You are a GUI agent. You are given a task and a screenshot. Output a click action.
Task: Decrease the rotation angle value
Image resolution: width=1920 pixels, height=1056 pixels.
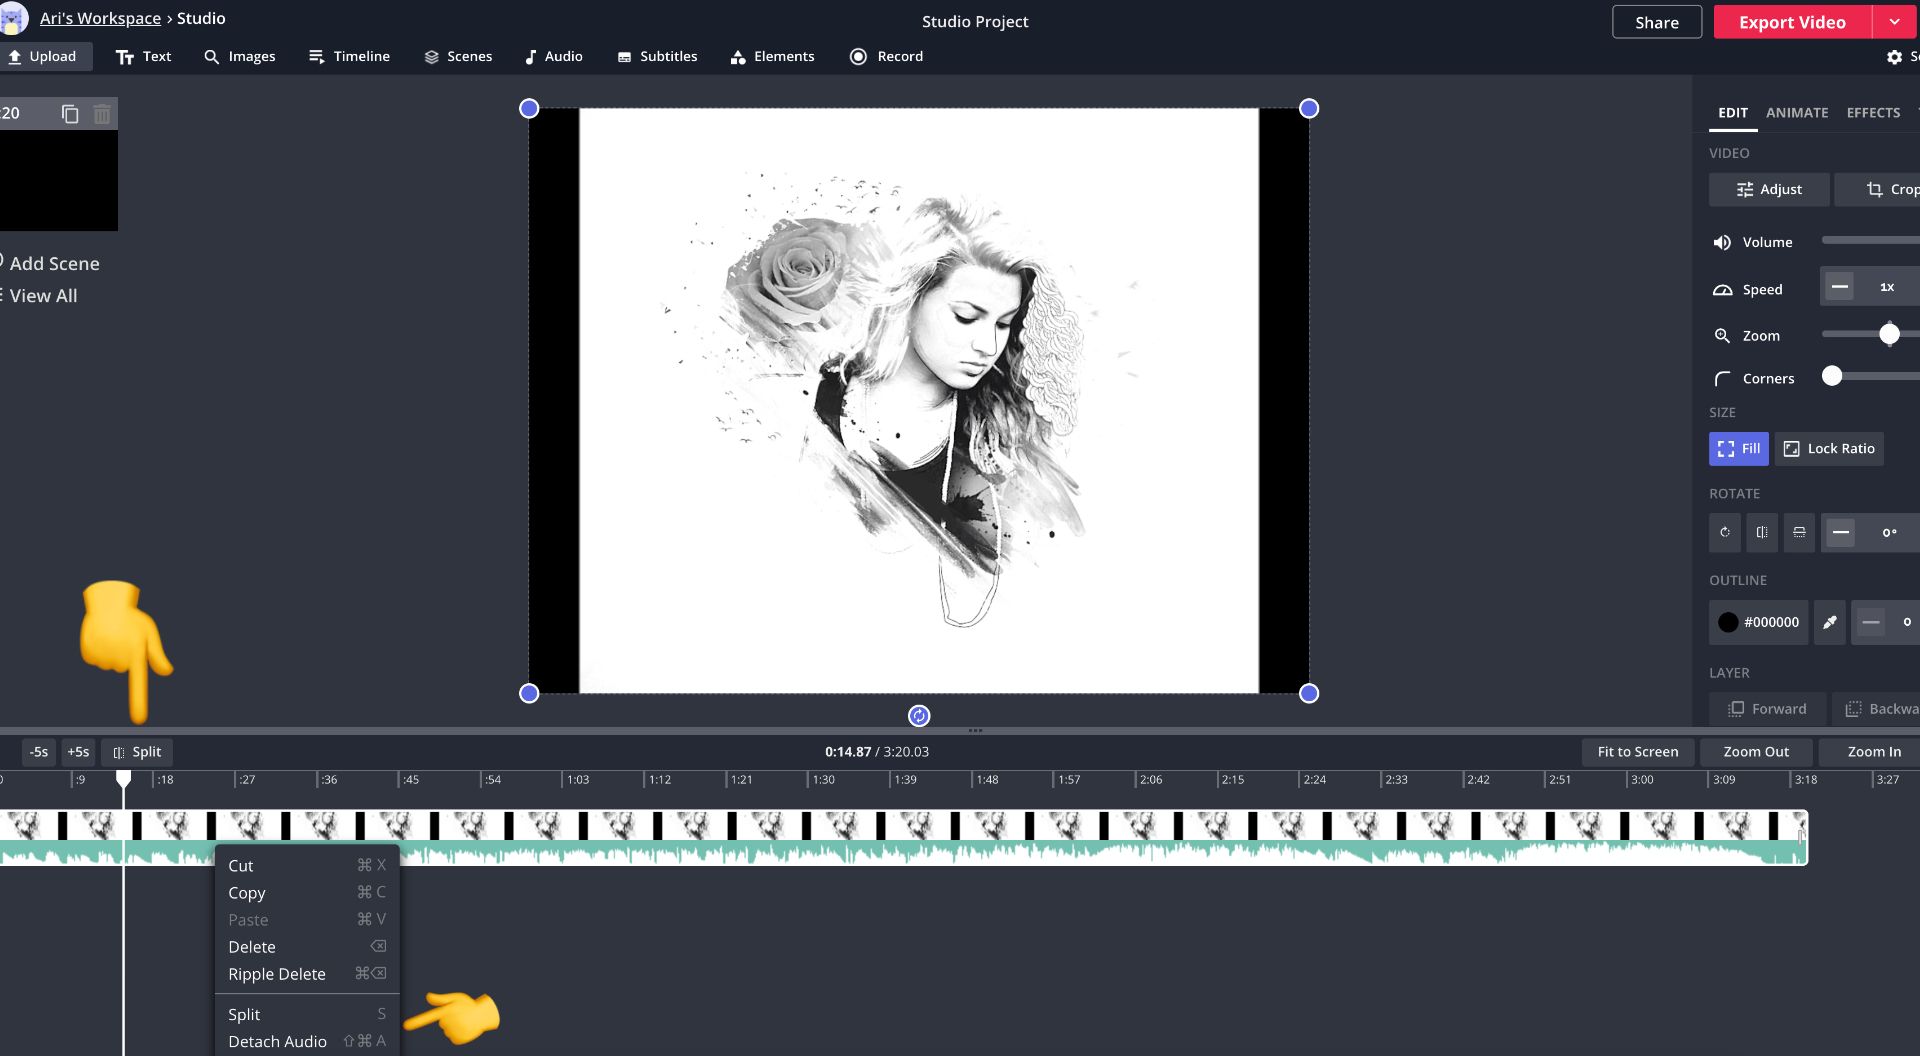tap(1840, 533)
